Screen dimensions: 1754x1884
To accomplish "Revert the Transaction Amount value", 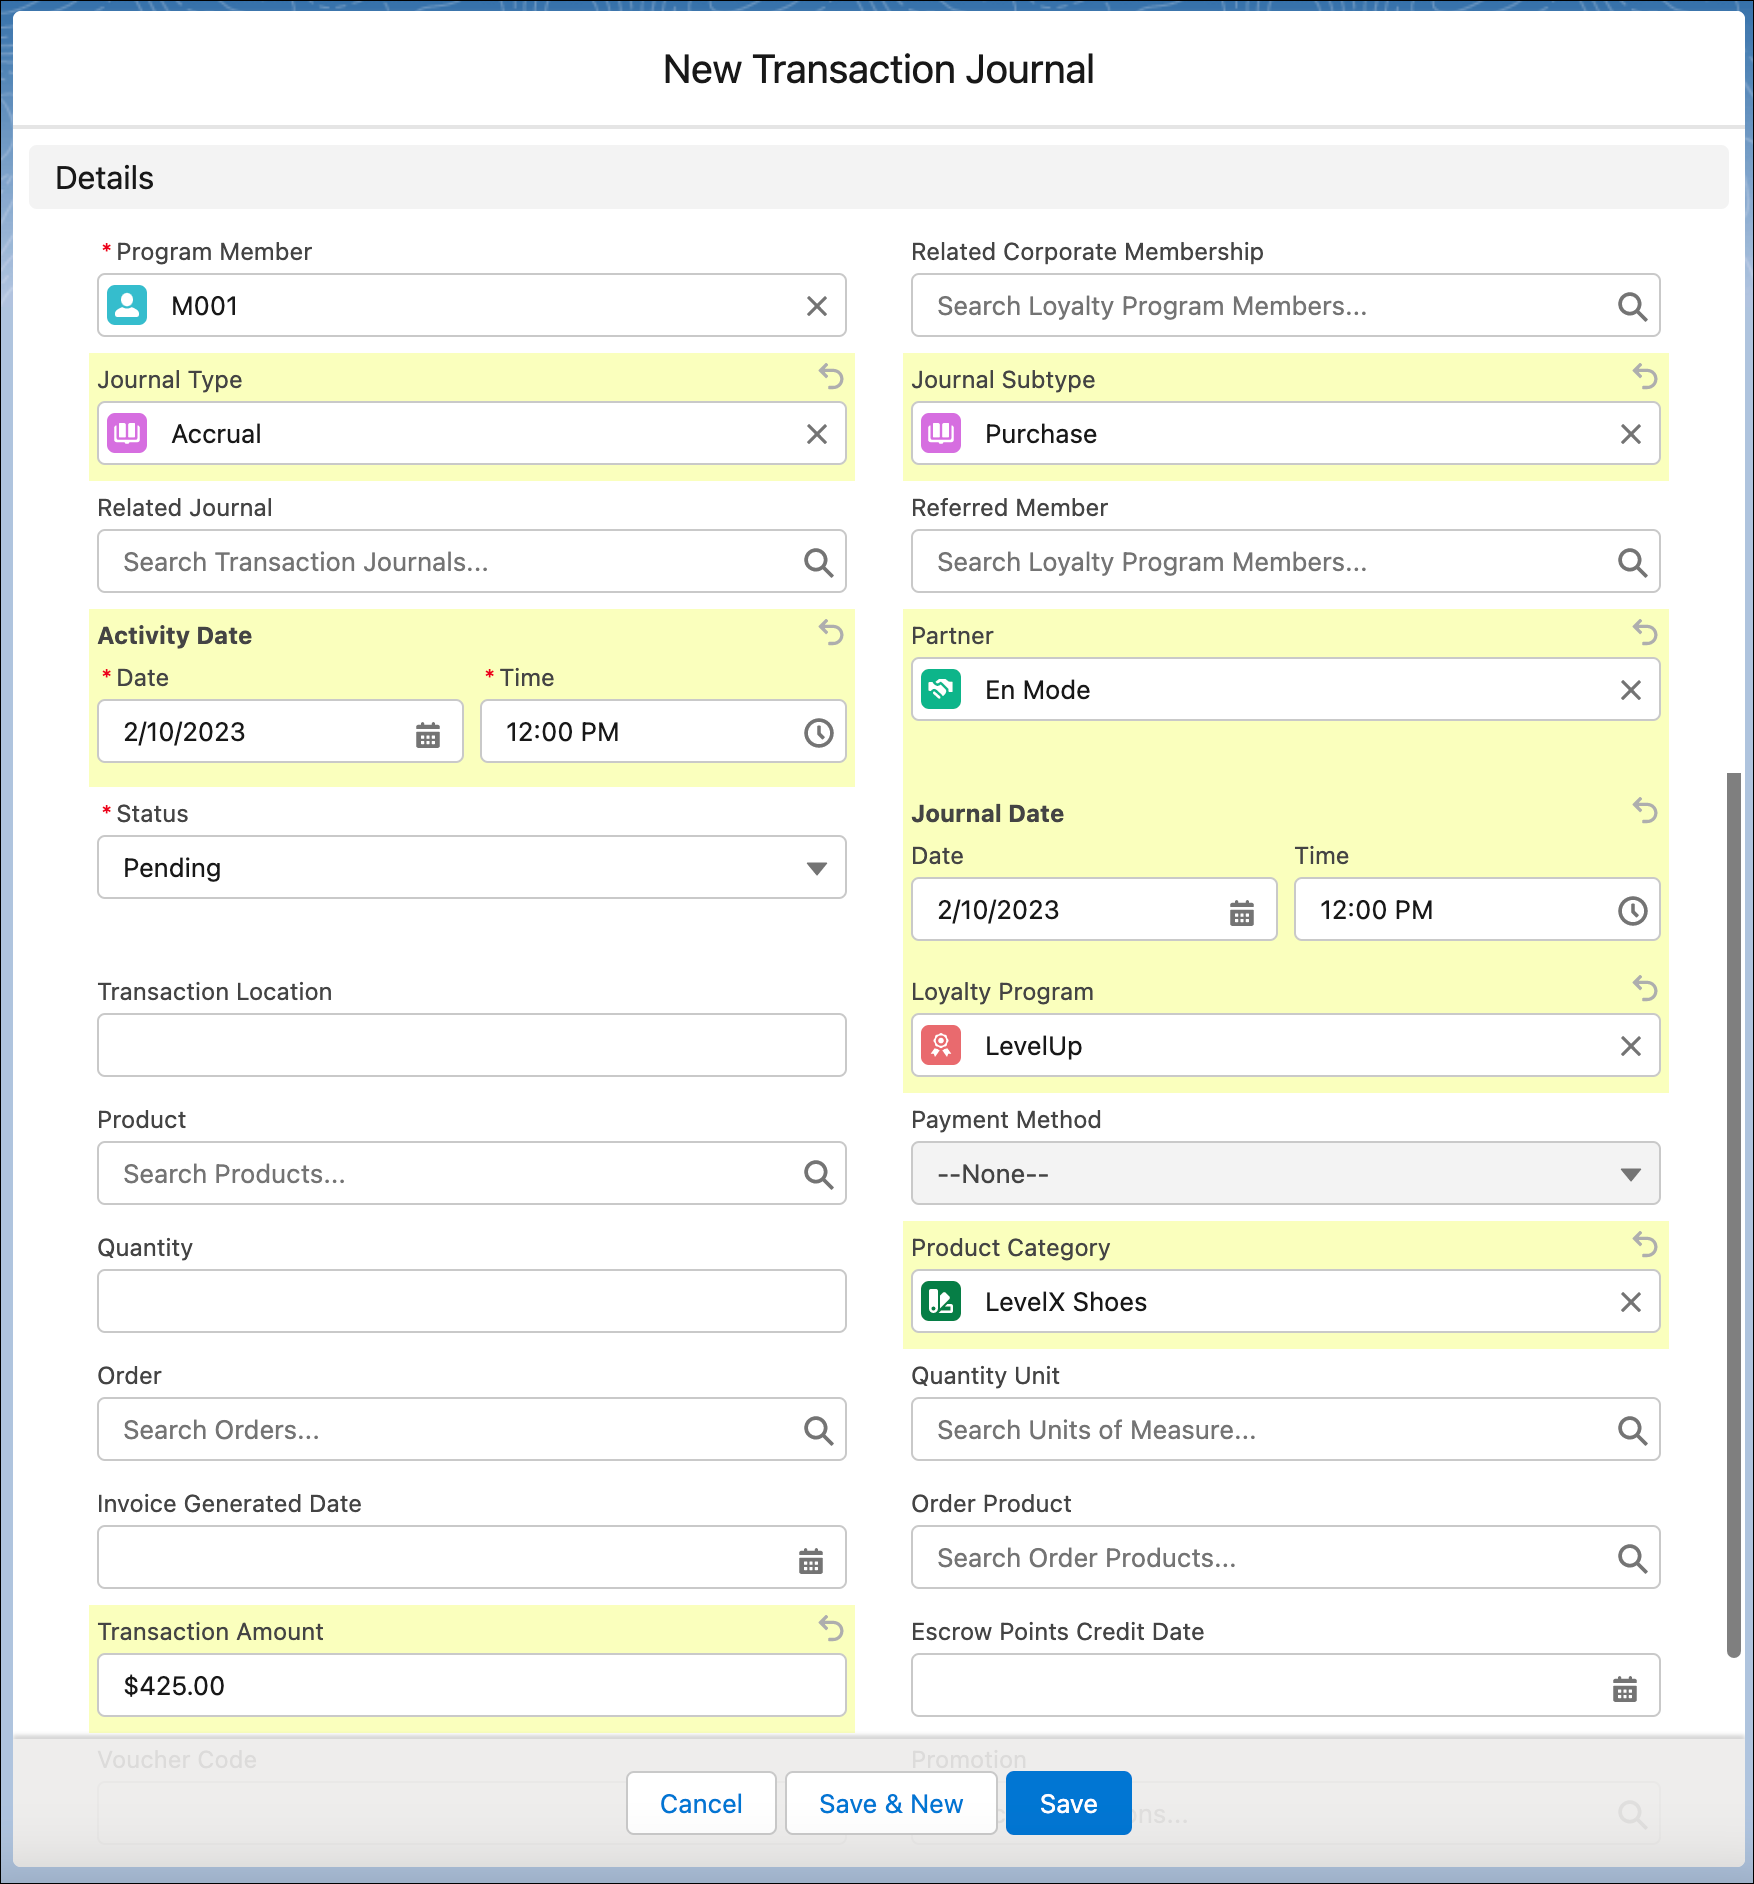I will (x=831, y=1629).
